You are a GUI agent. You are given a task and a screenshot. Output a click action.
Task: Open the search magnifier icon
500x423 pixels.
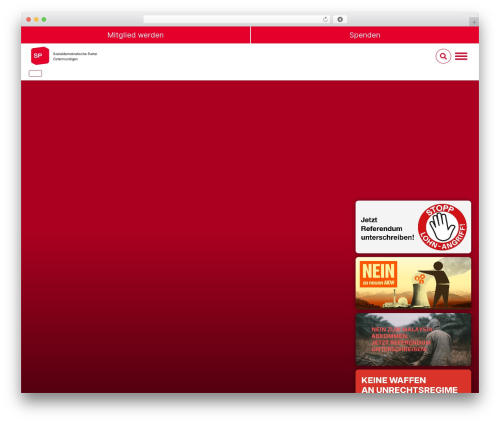[443, 56]
